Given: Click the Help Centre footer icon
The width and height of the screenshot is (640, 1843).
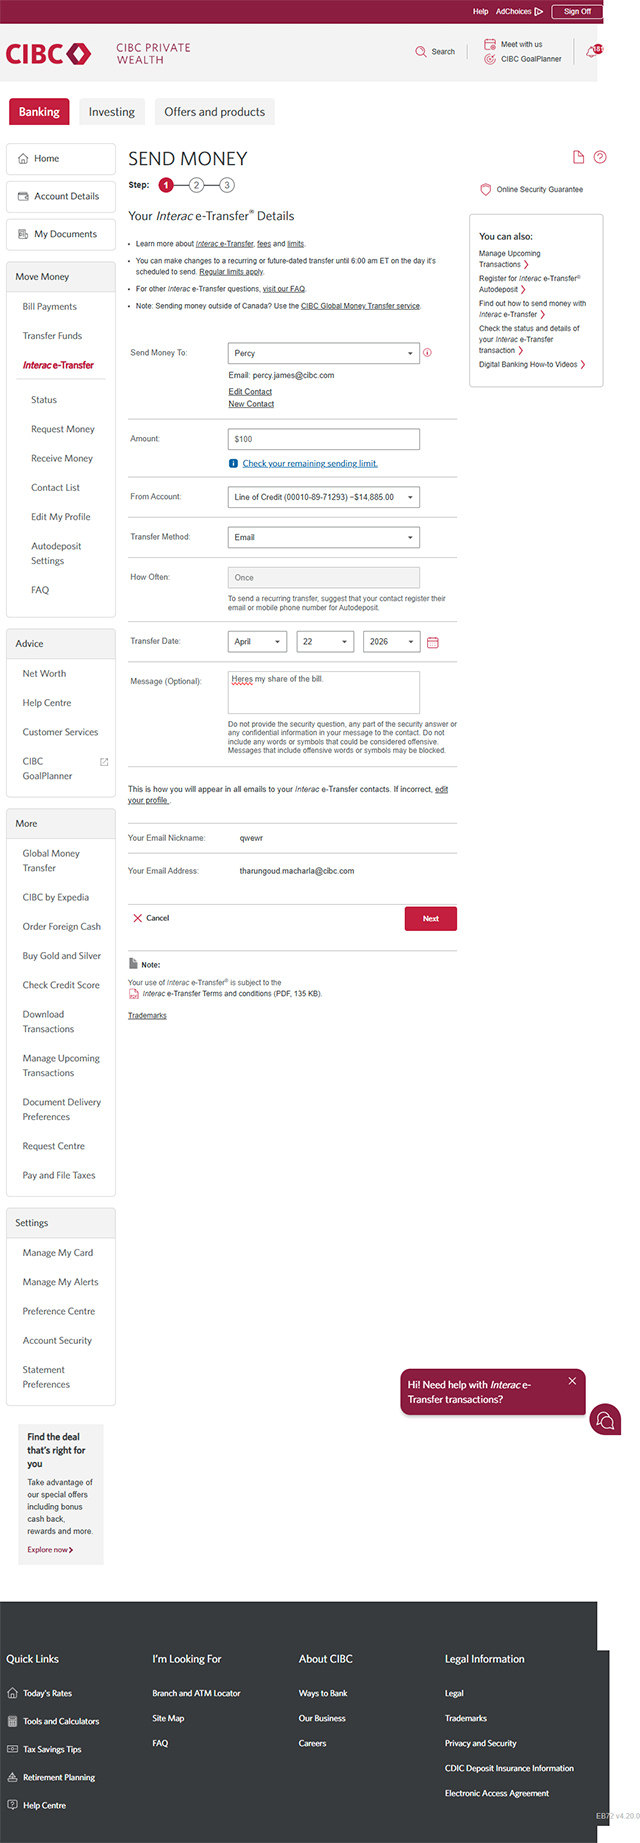Looking at the screenshot, I should click(12, 1805).
